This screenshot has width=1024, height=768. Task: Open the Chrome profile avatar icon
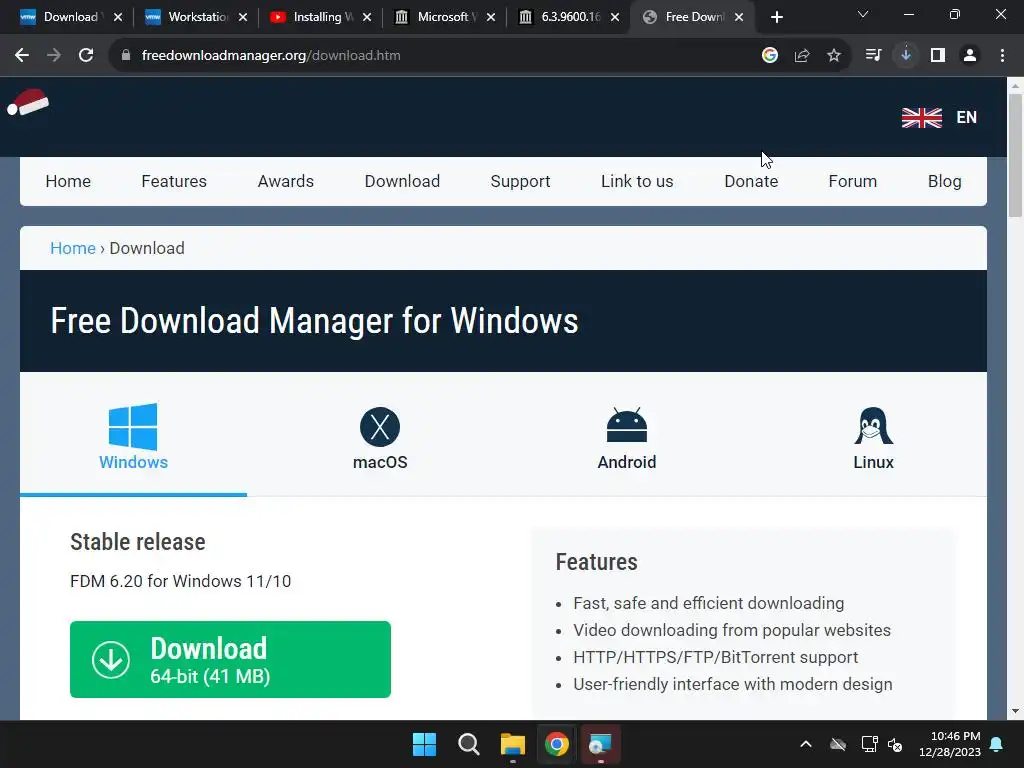click(970, 56)
